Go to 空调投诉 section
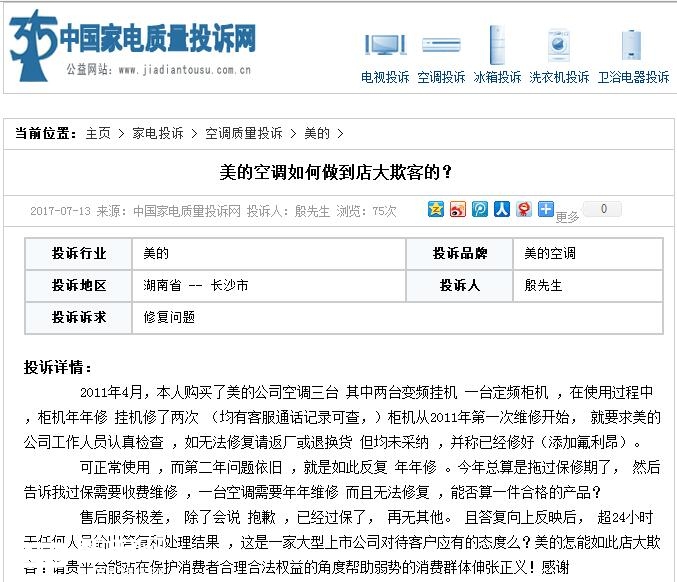This screenshot has height=582, width=677. [x=441, y=77]
